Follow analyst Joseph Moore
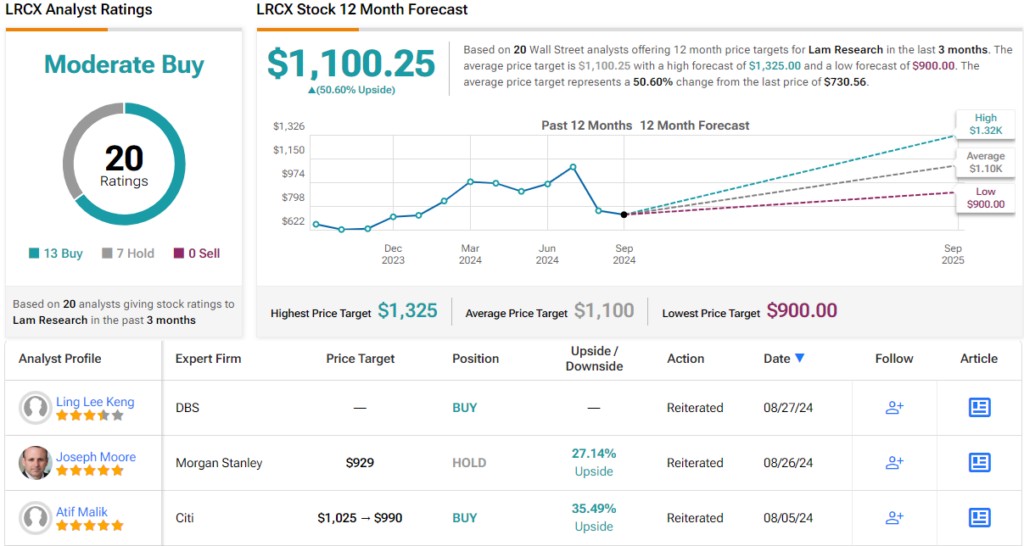Screen dimensions: 1024x546 click(894, 463)
